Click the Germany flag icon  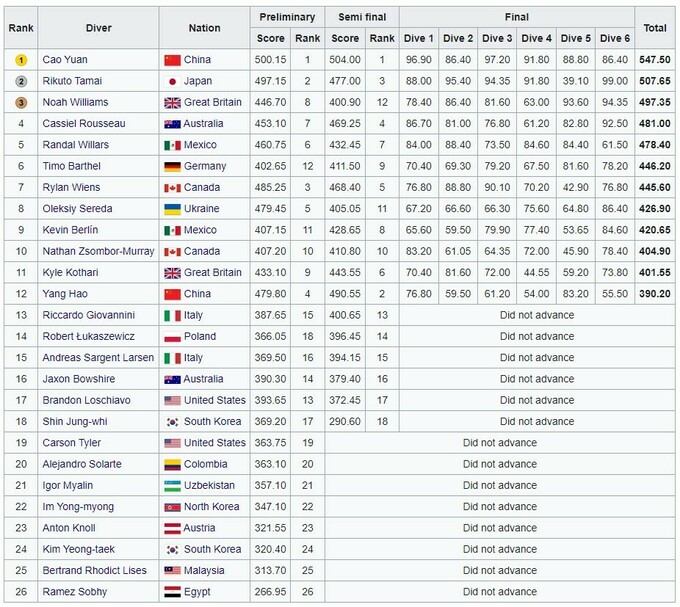(172, 166)
